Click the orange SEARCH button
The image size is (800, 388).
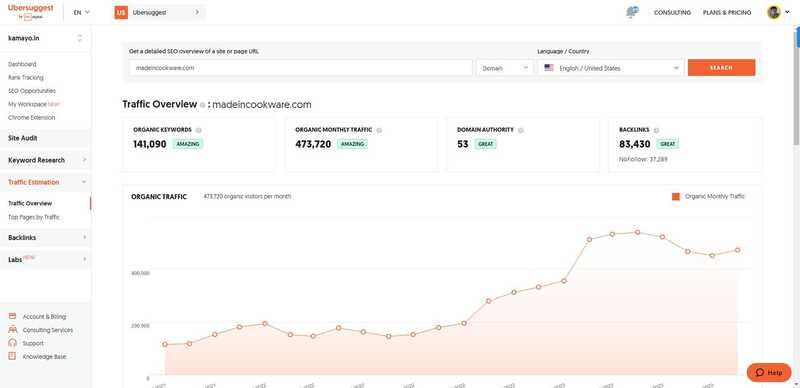(x=721, y=67)
